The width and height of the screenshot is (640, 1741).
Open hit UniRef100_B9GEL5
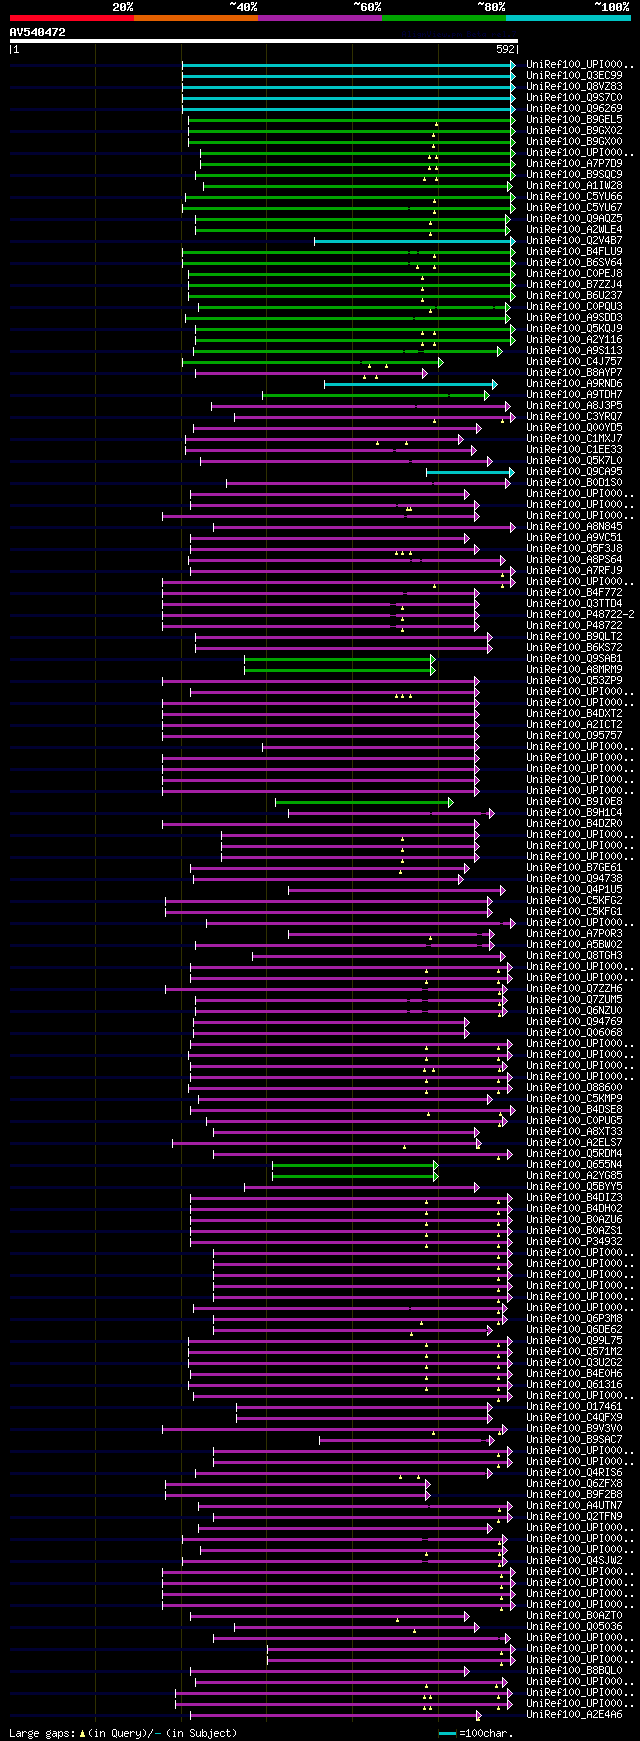tap(574, 119)
